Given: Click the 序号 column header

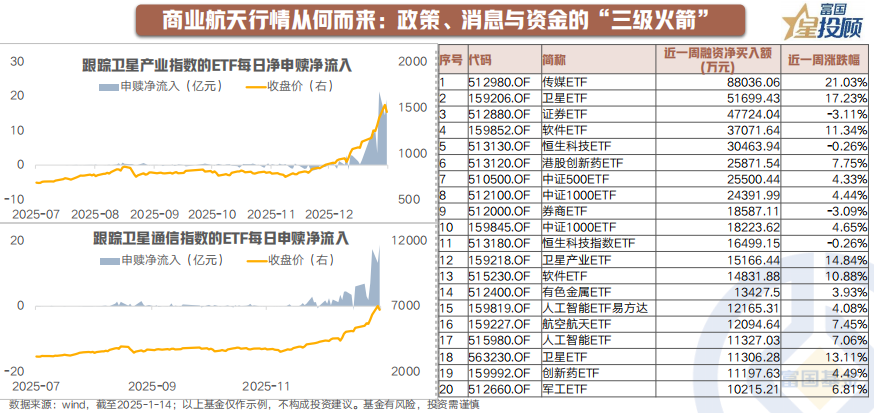Looking at the screenshot, I should click(x=451, y=60).
